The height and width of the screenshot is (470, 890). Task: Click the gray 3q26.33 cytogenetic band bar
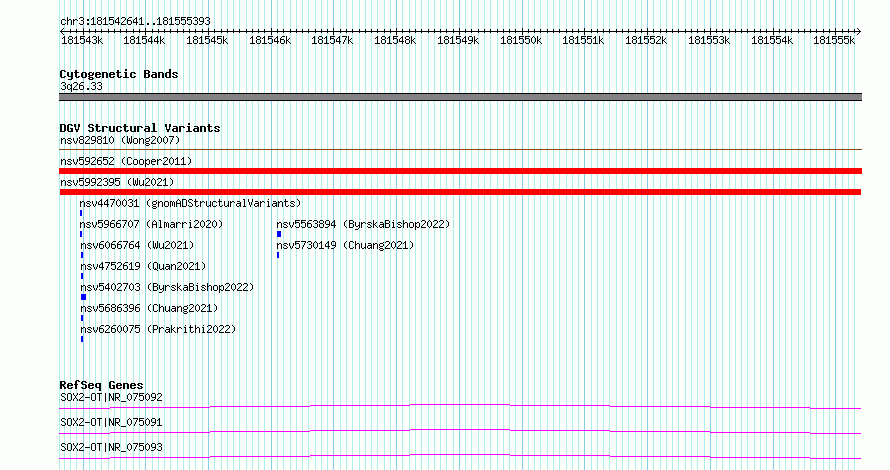[460, 97]
